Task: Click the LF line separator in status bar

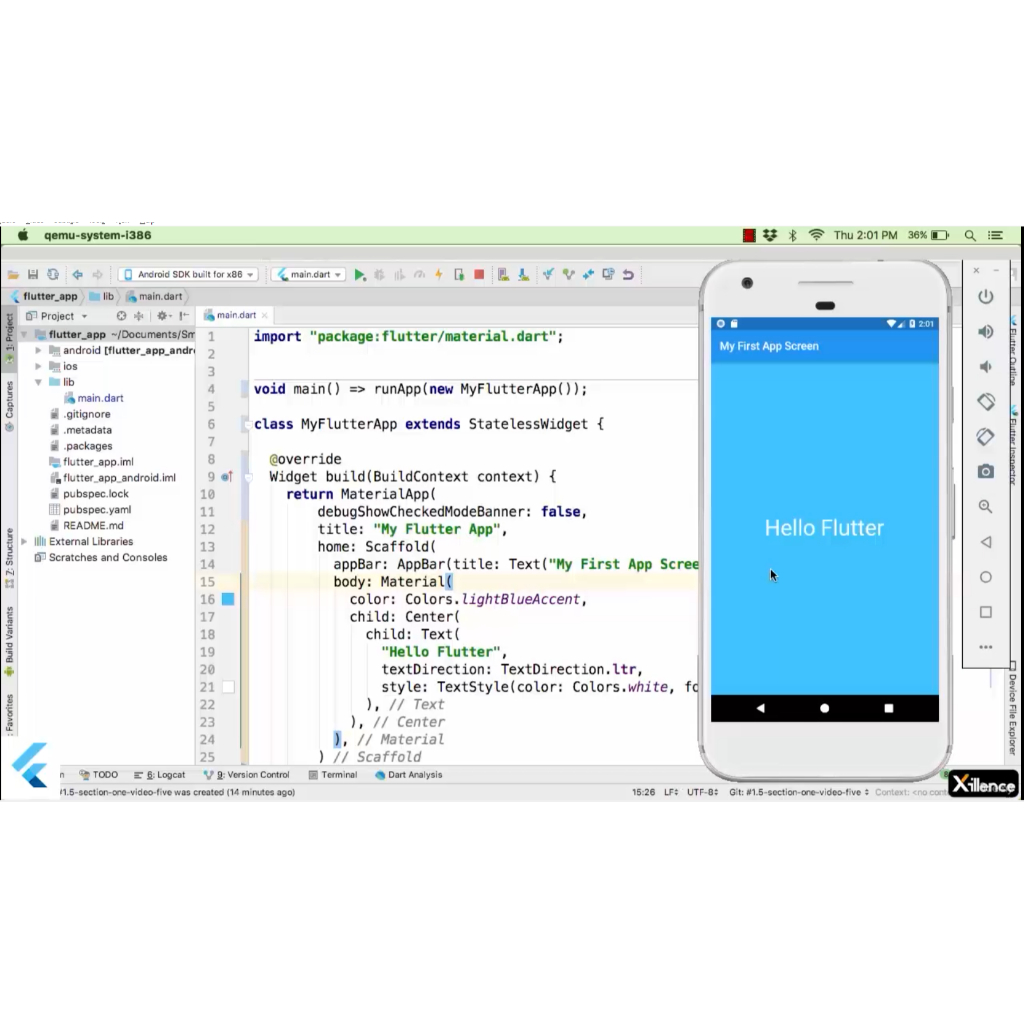Action: pos(671,792)
